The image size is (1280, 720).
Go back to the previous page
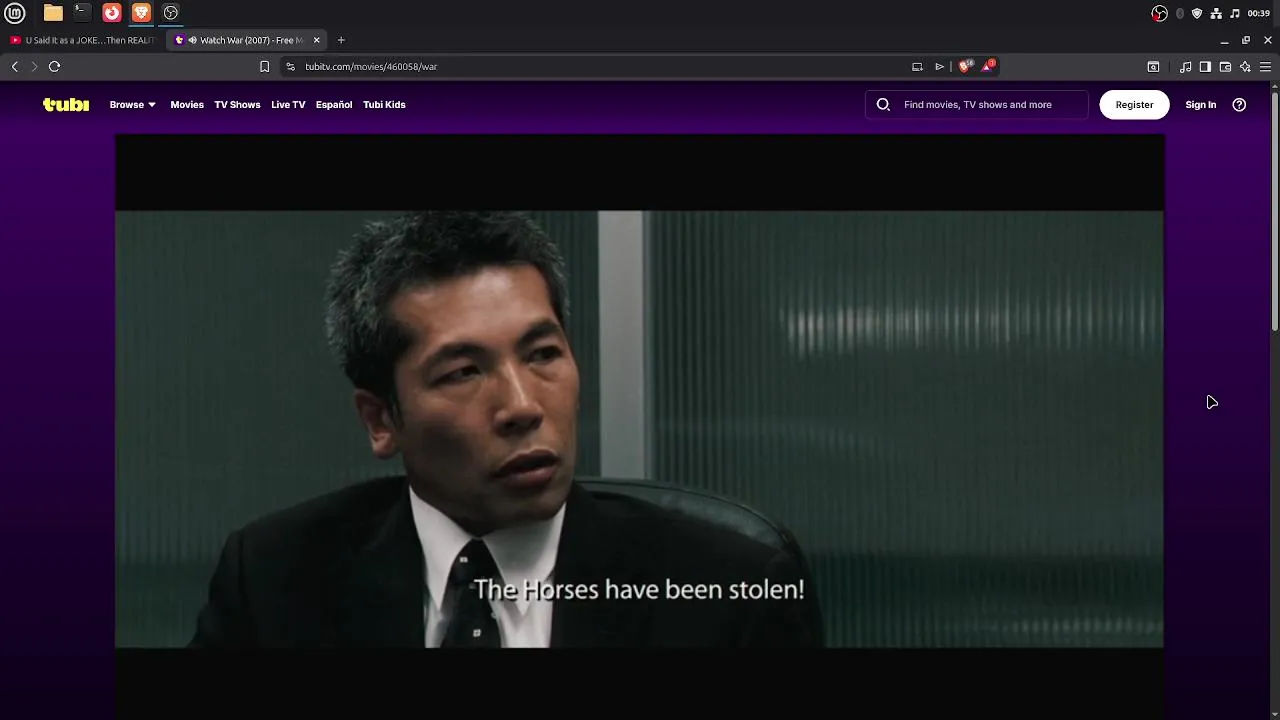click(x=14, y=66)
